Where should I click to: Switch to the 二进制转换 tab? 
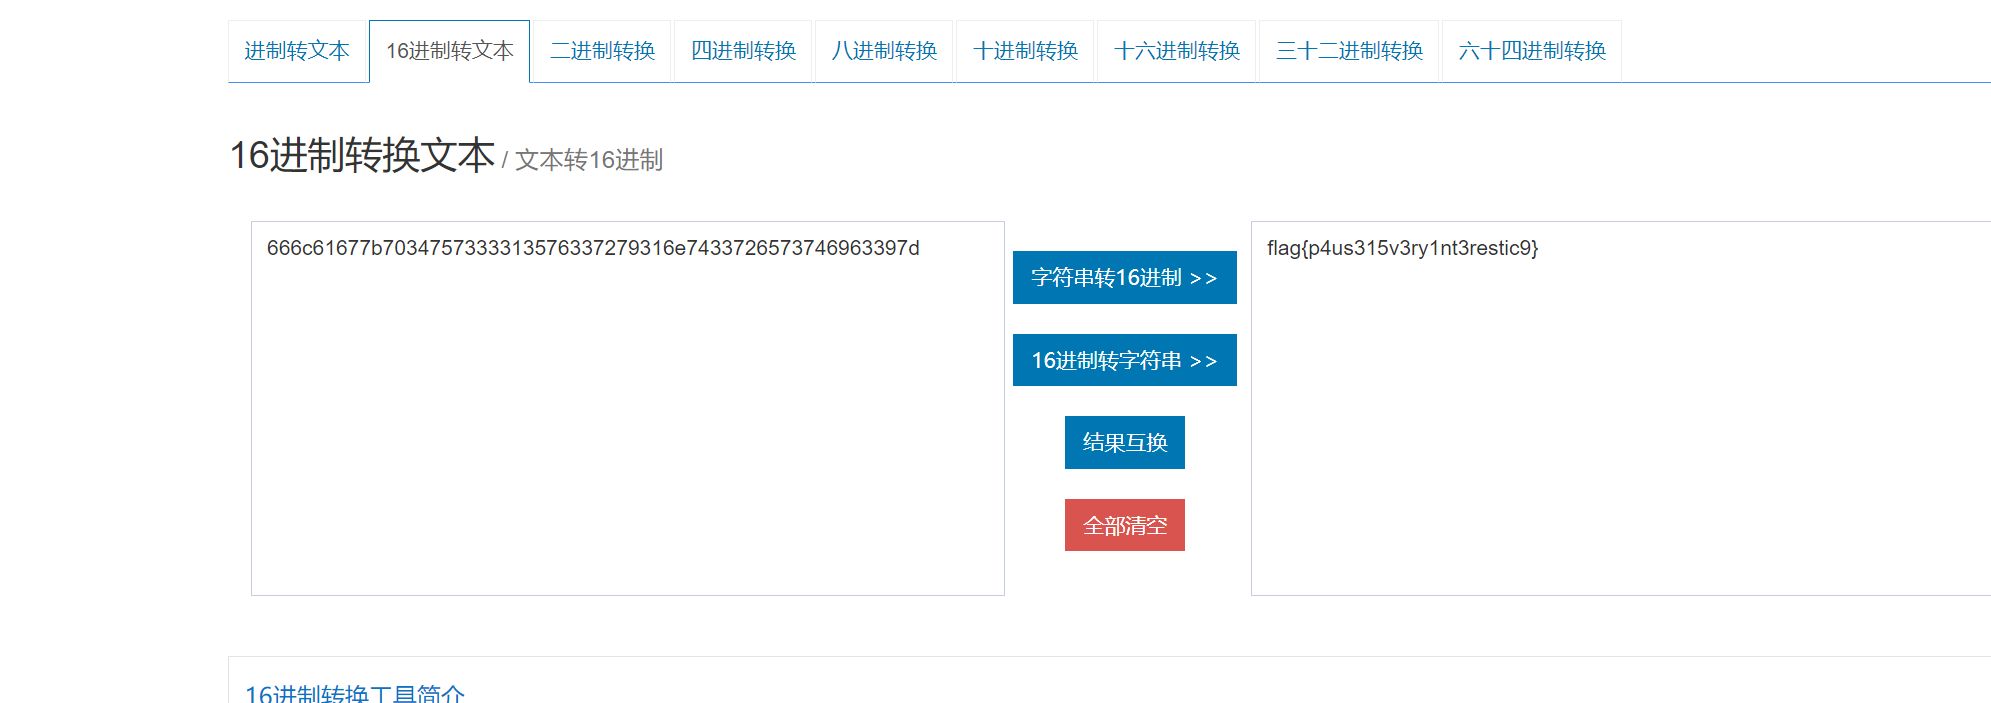[x=602, y=51]
